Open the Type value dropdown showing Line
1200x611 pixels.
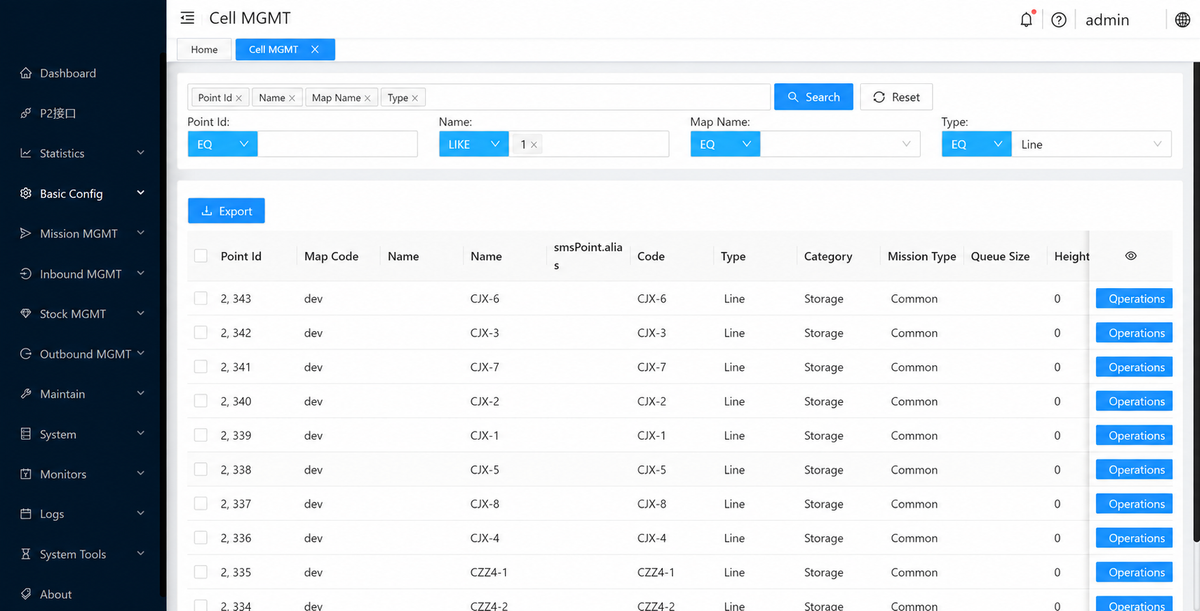point(1091,144)
